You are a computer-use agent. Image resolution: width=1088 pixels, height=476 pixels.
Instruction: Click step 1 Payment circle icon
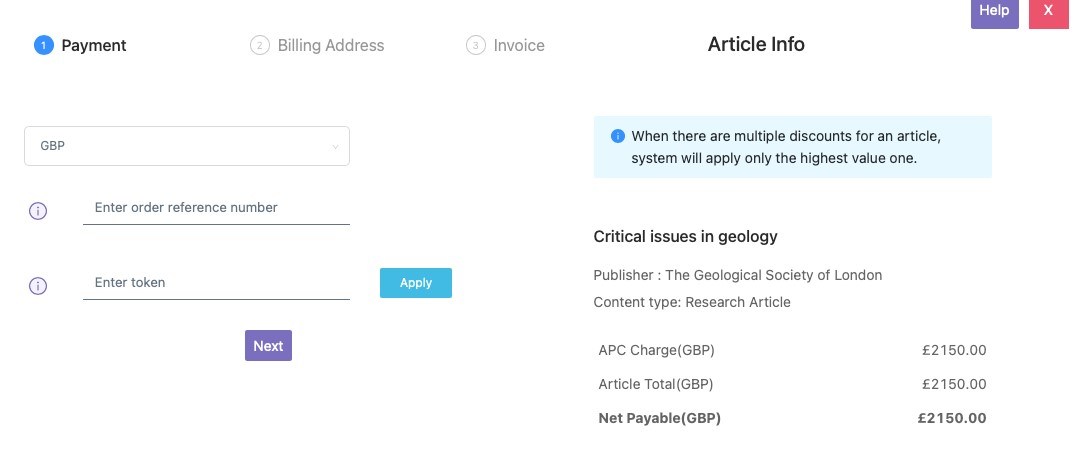point(43,45)
